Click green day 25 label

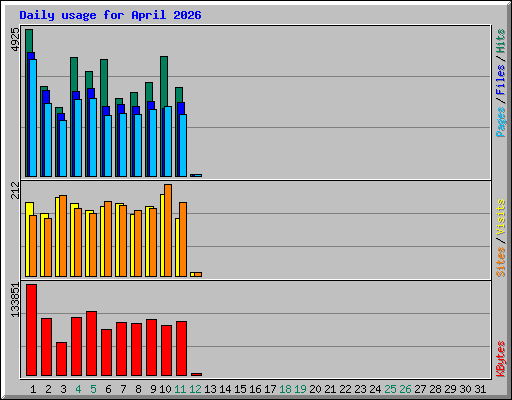point(390,389)
